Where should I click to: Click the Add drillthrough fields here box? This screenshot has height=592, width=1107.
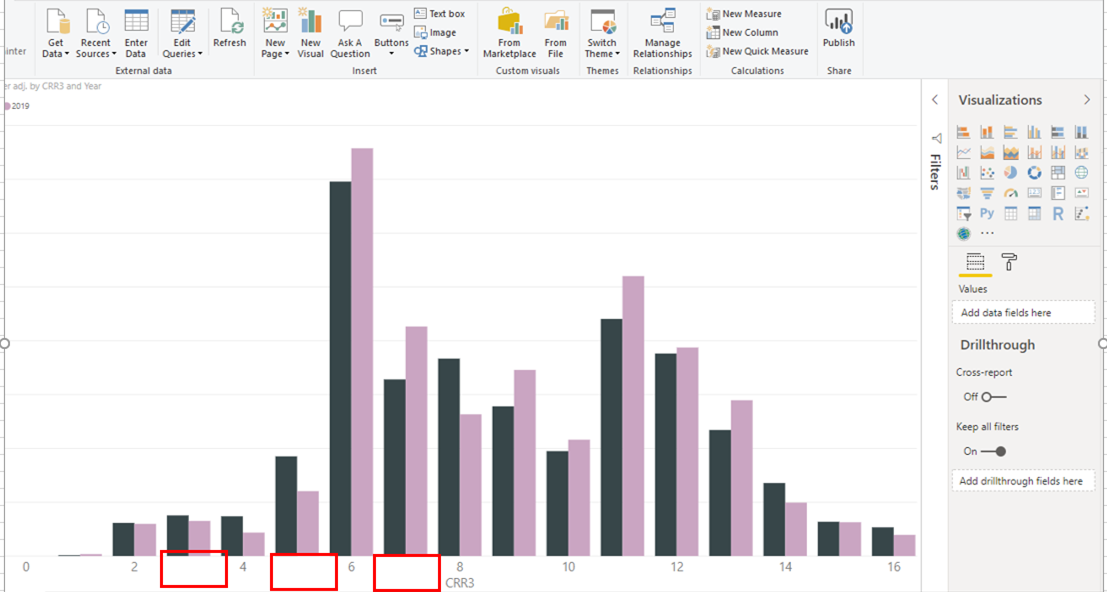pyautogui.click(x=1023, y=481)
